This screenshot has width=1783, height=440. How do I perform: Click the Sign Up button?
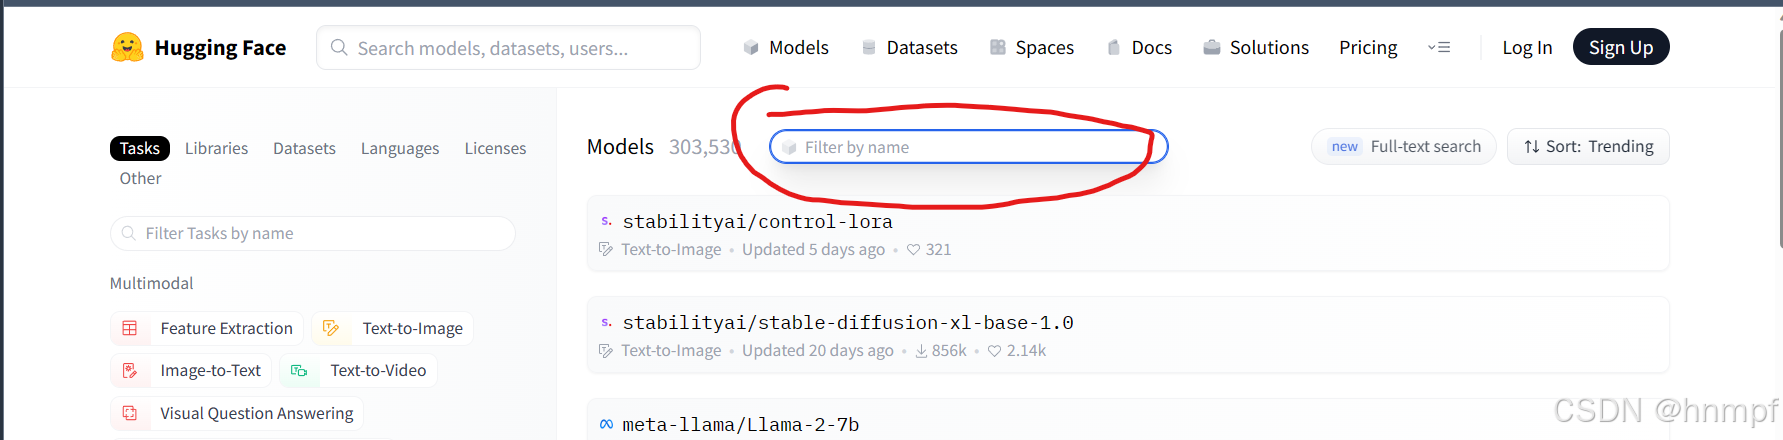1621,47
